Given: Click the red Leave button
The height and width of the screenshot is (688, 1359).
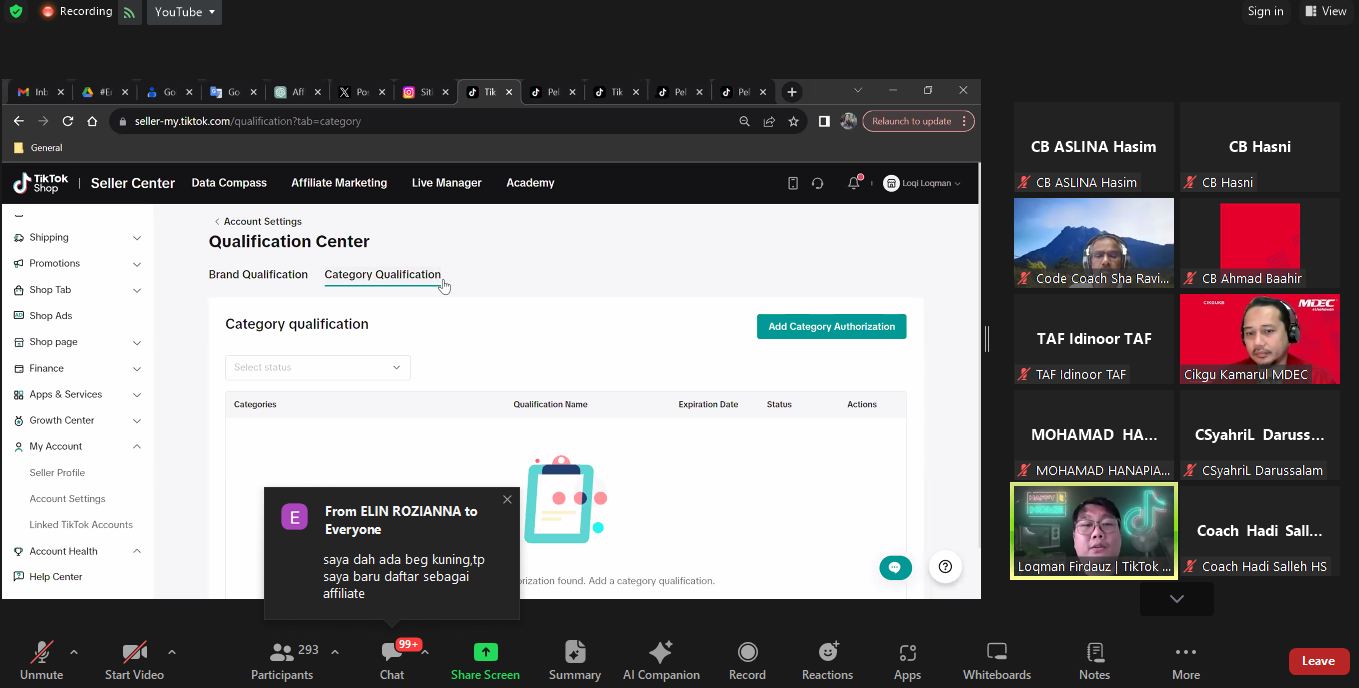Looking at the screenshot, I should pyautogui.click(x=1318, y=661).
